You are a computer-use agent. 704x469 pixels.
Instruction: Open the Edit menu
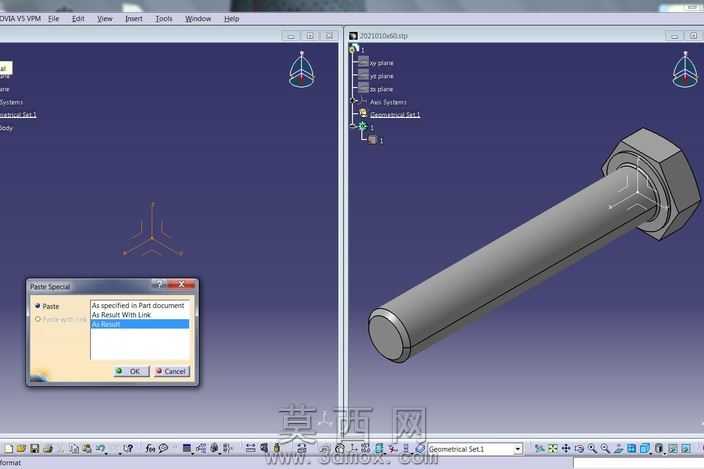pyautogui.click(x=78, y=19)
